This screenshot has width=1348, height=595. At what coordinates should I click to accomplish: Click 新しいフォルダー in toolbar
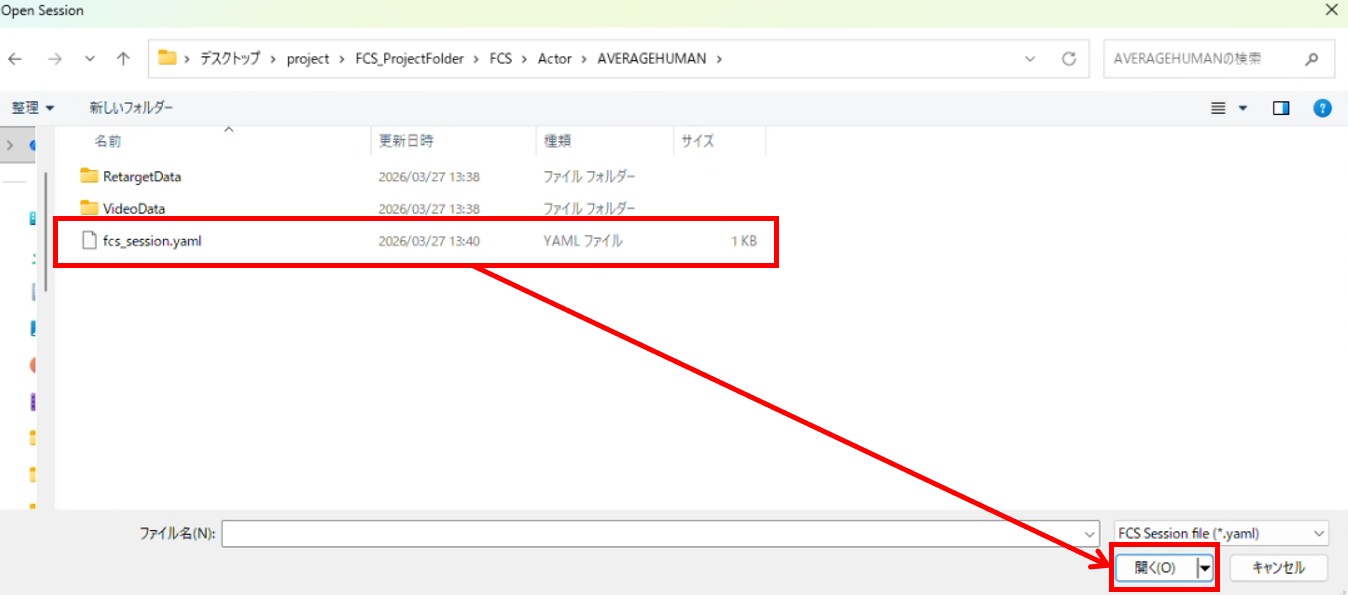tap(131, 108)
